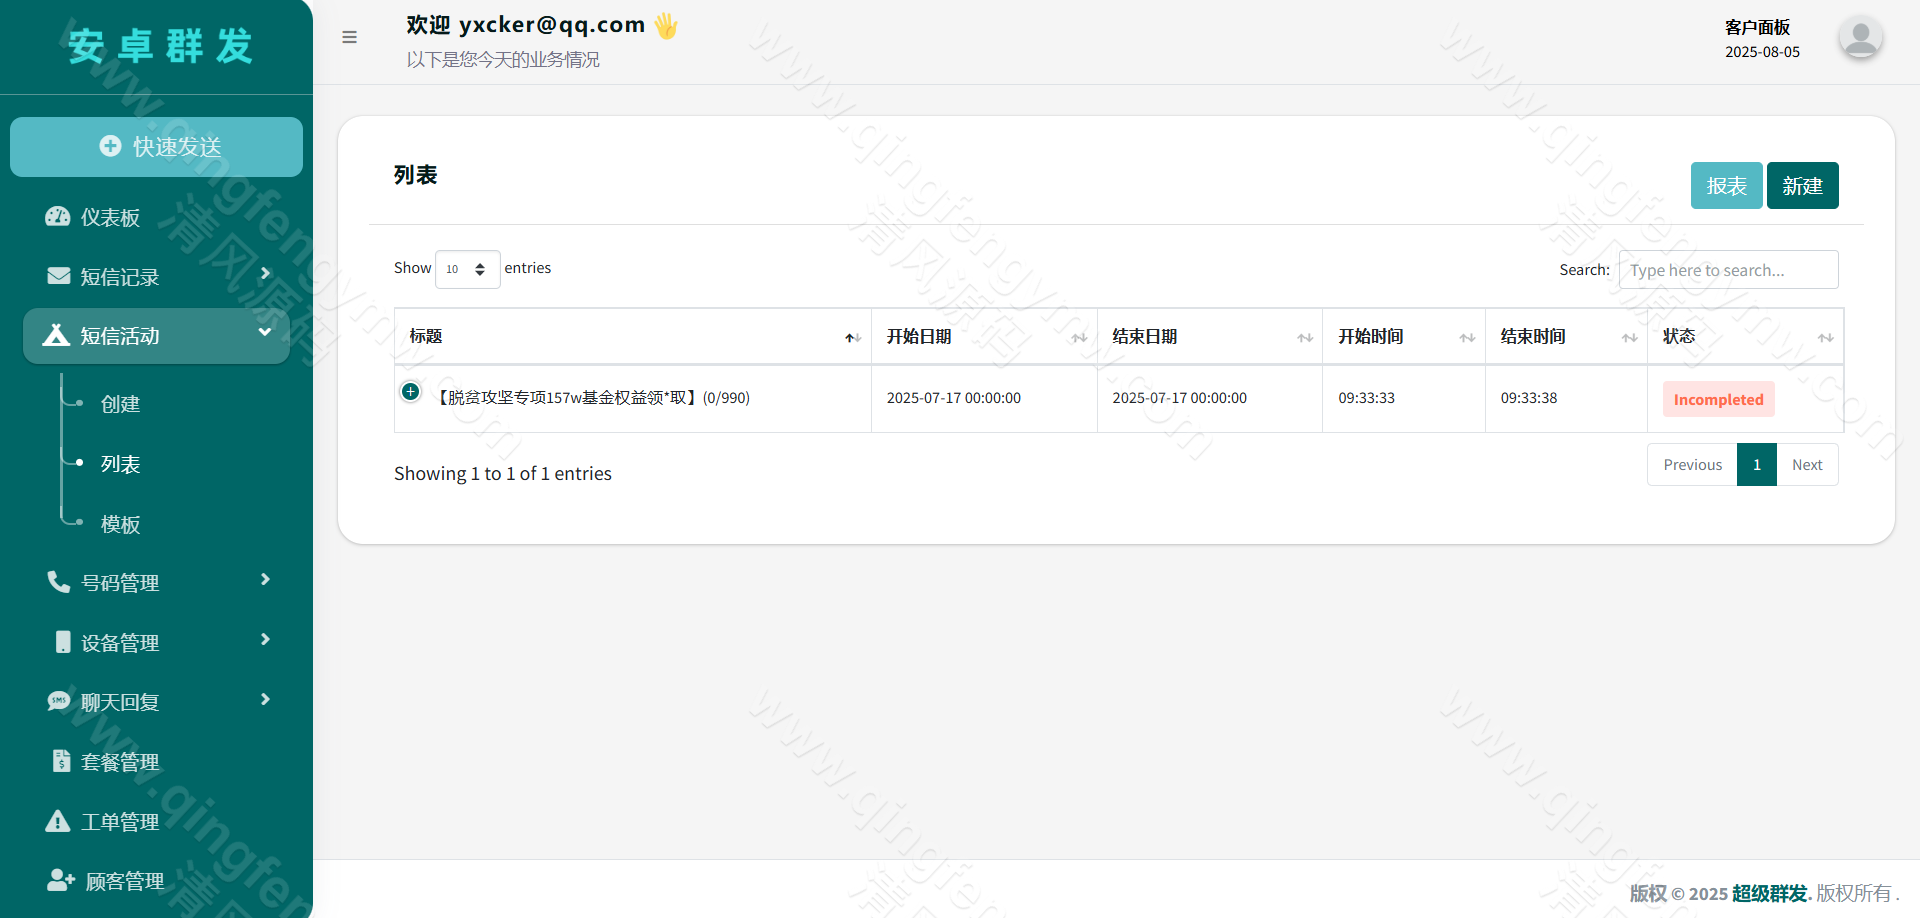Open 列表 under 短信活动
This screenshot has height=918, width=1920.
[120, 464]
